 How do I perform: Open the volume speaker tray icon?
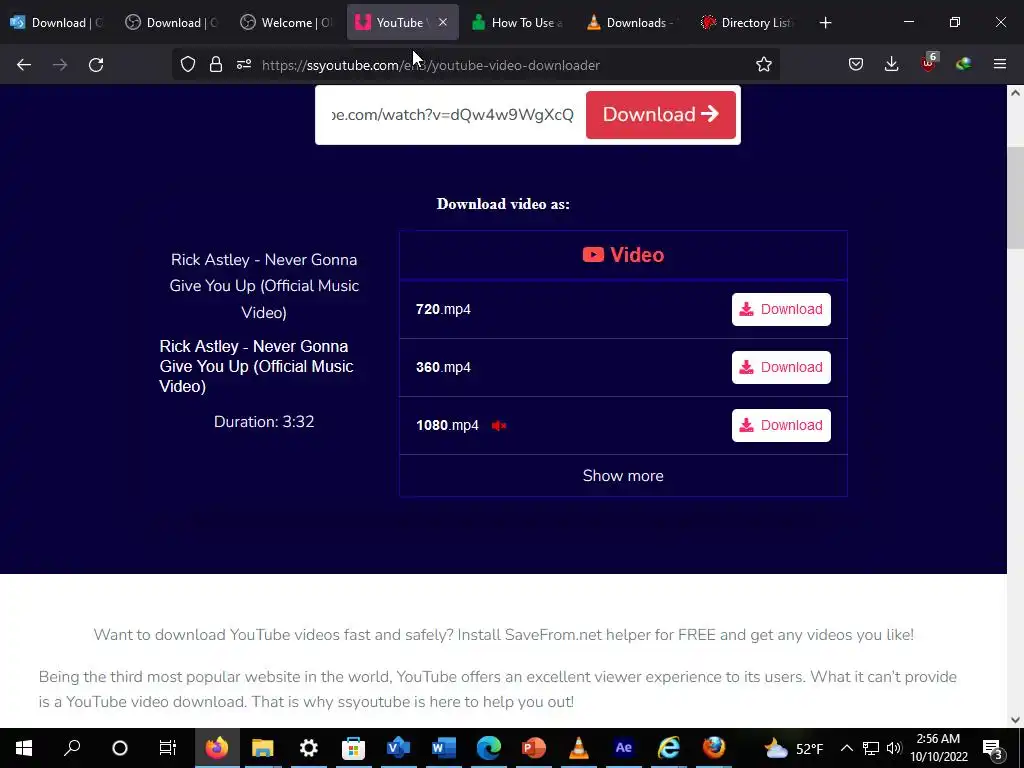pyautogui.click(x=894, y=748)
